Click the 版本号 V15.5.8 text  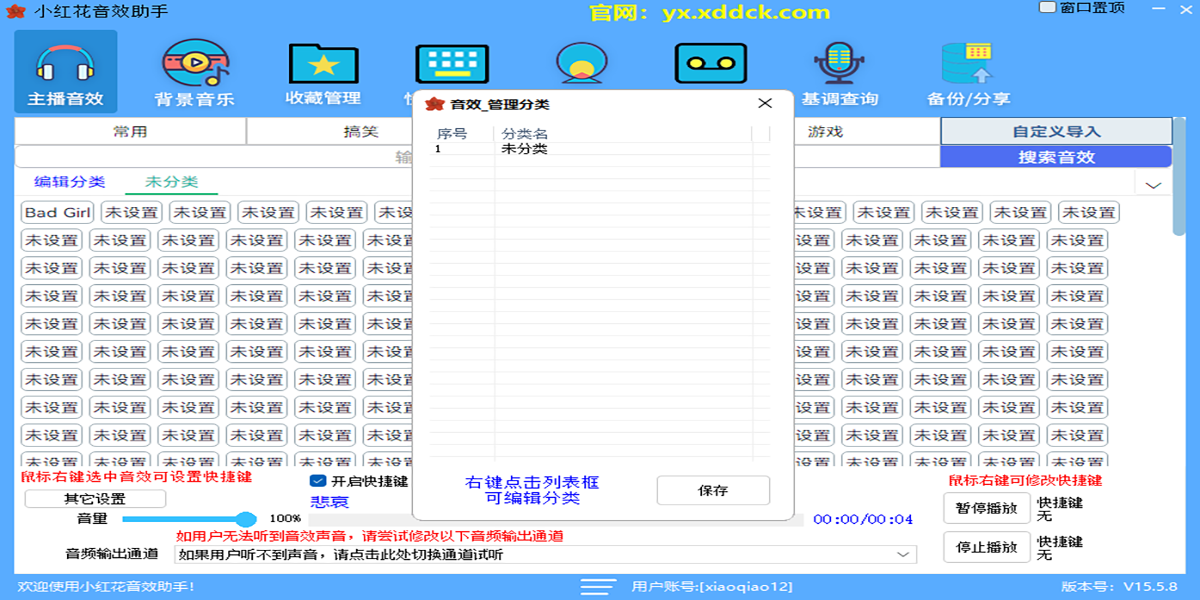click(x=1119, y=586)
